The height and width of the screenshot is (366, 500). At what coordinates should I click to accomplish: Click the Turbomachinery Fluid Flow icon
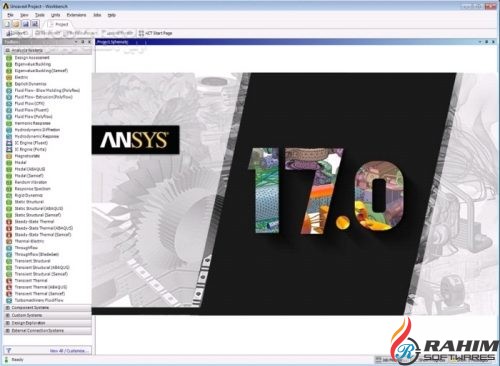(x=9, y=300)
